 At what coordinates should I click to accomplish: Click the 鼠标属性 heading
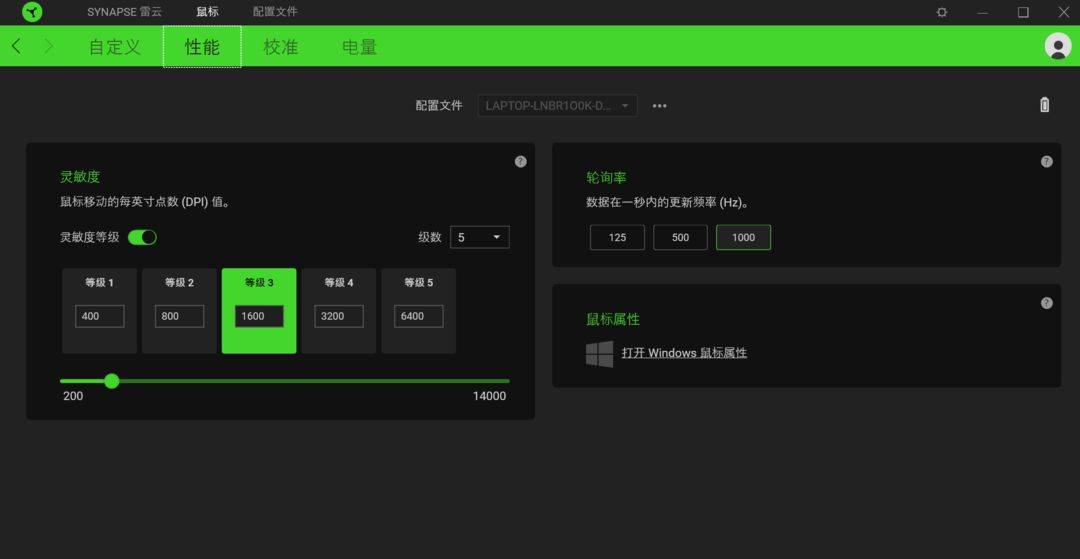[613, 319]
